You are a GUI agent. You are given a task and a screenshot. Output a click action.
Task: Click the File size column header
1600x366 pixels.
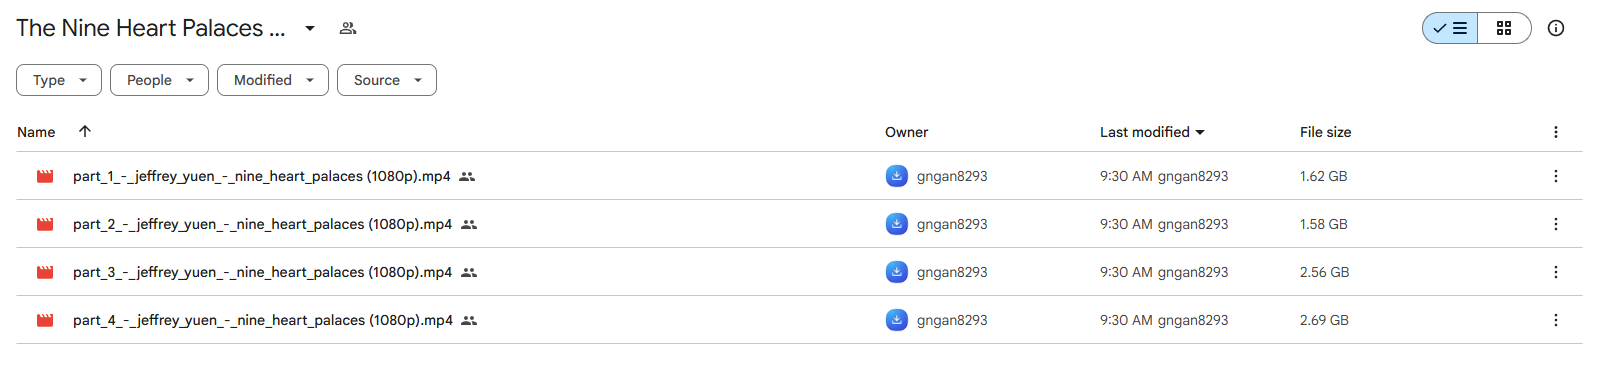1325,132
